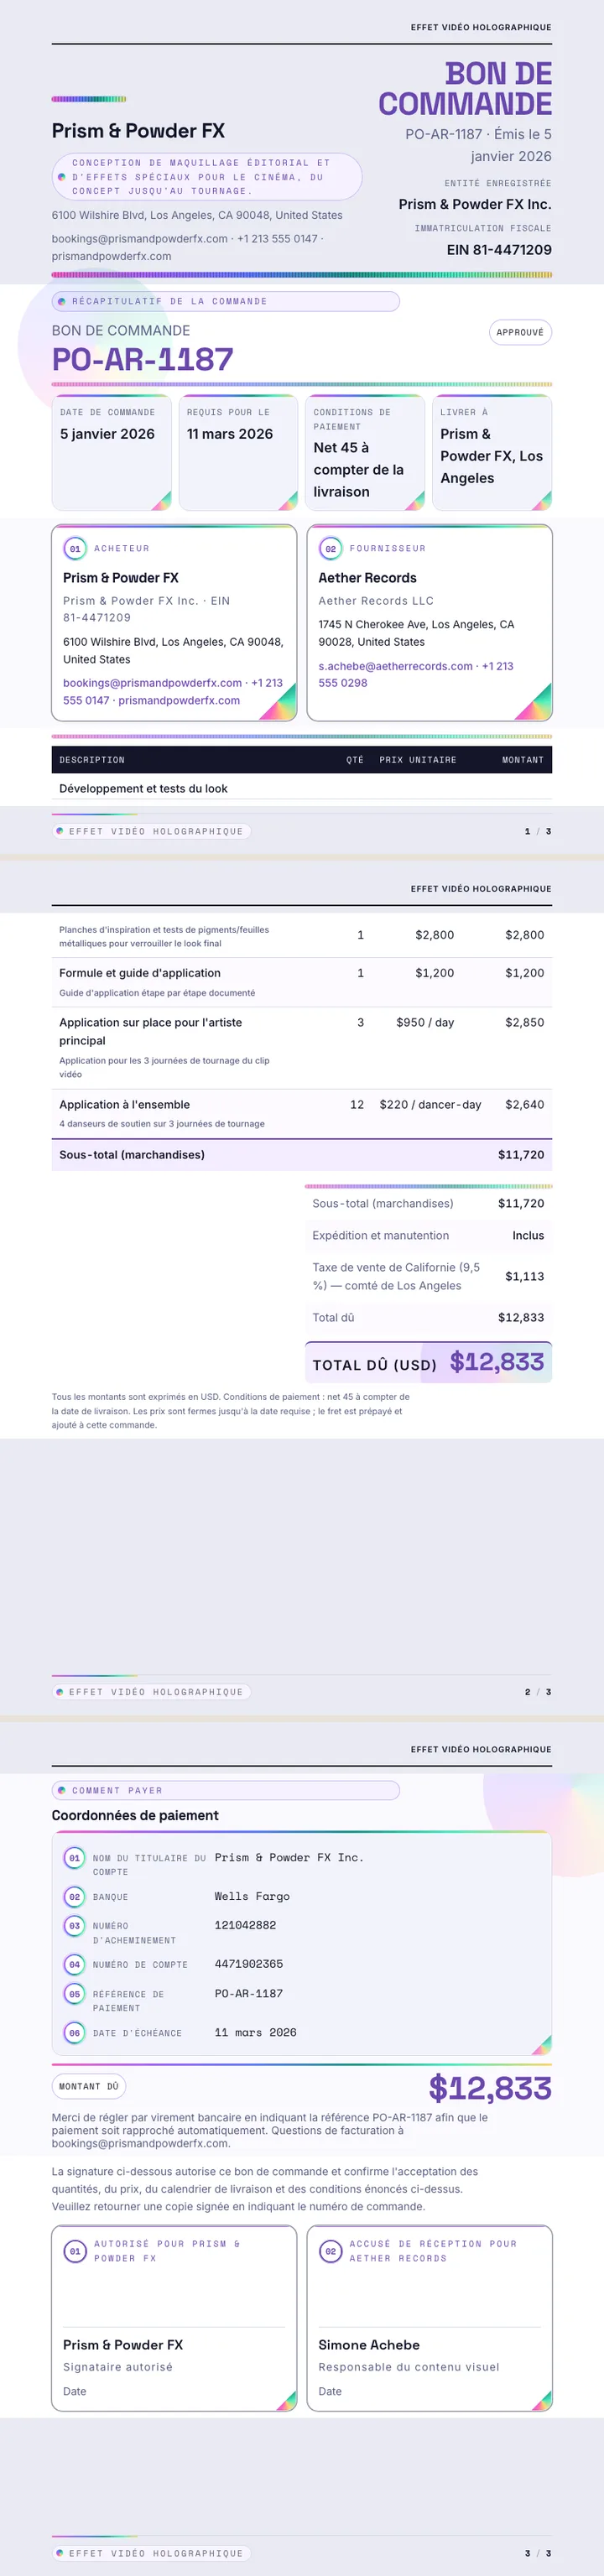
Task: Select the CONDITIONS DE PAIEMENT card
Action: point(366,452)
